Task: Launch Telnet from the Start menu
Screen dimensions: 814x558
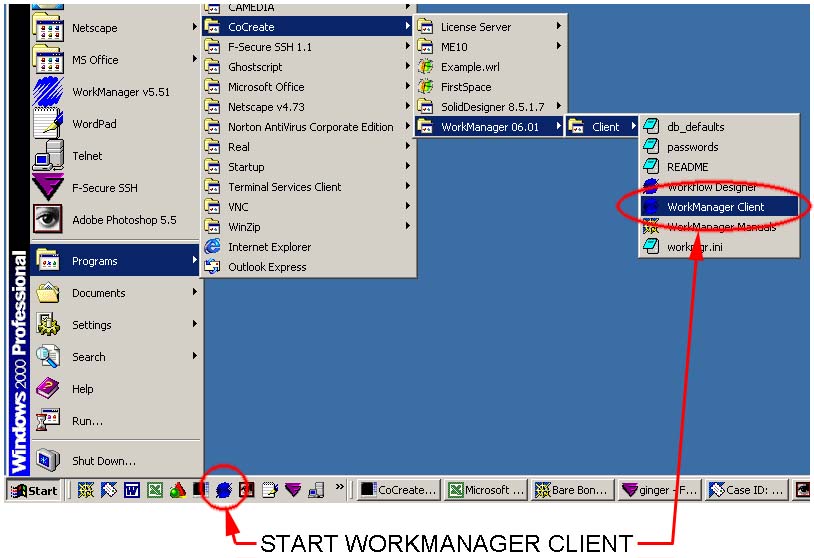Action: click(87, 156)
